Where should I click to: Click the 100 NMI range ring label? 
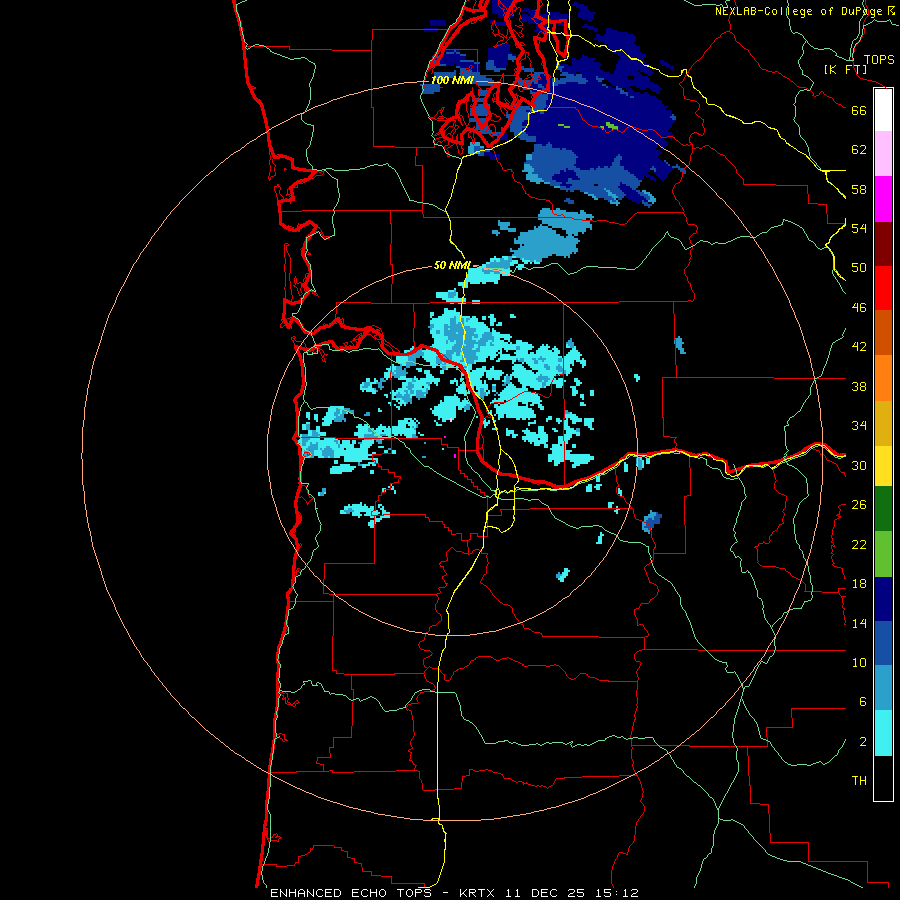tap(452, 80)
